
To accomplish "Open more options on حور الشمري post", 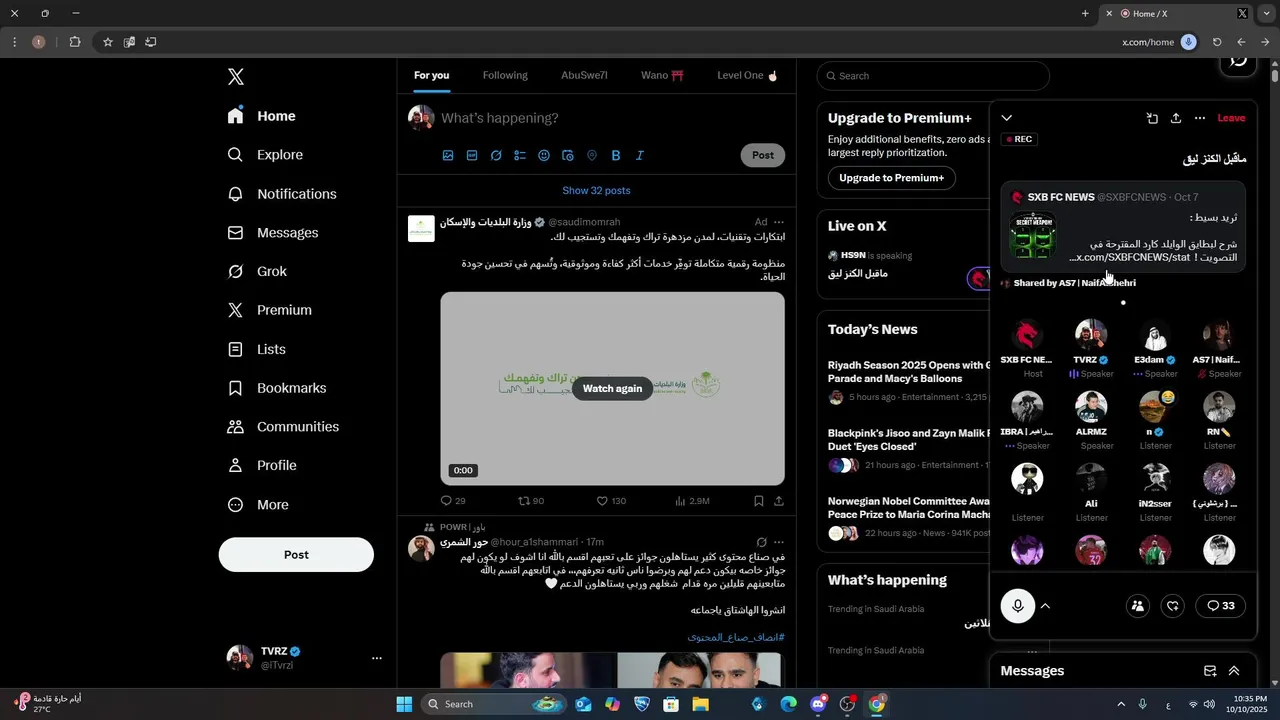I will (x=779, y=542).
